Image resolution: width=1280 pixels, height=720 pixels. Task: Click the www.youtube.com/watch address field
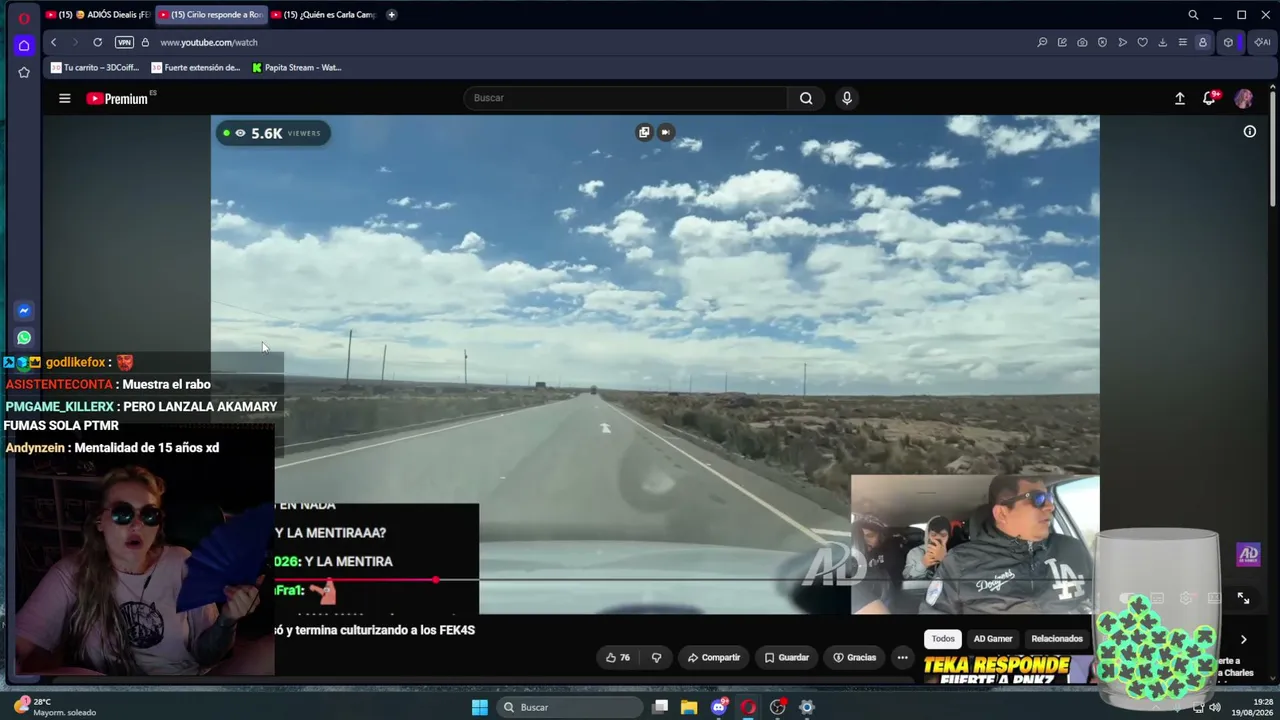point(209,42)
